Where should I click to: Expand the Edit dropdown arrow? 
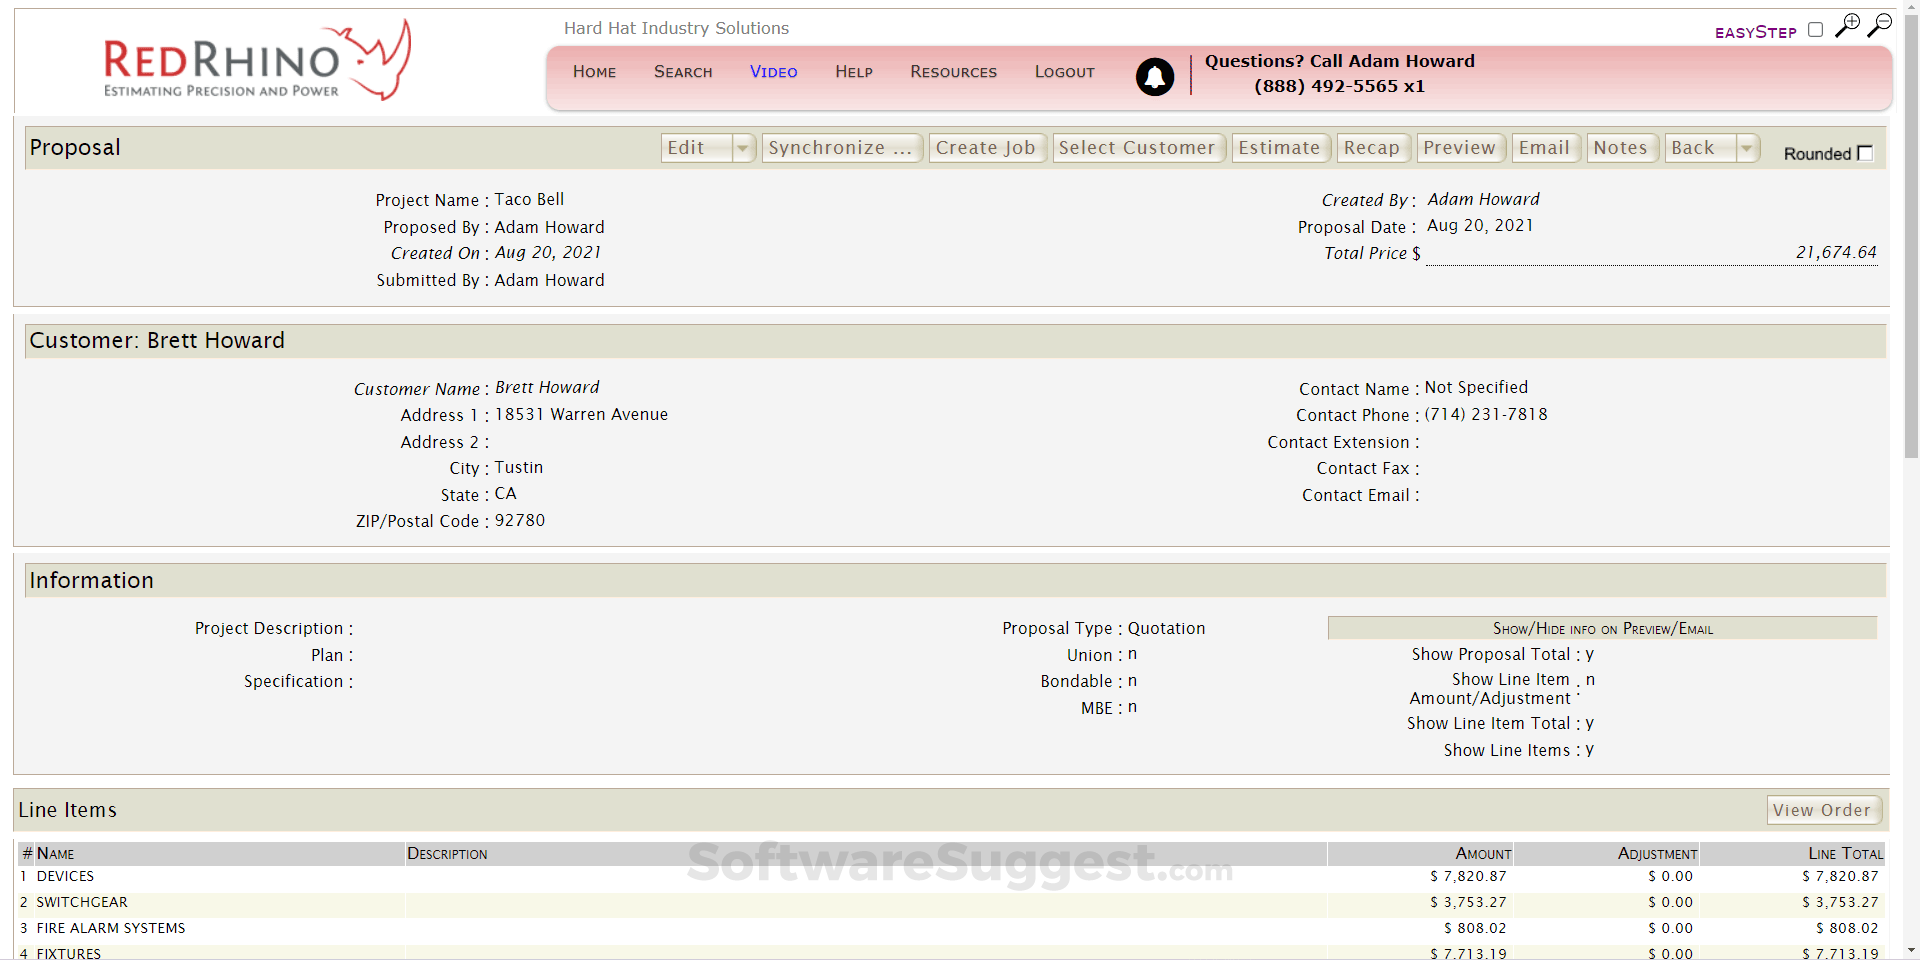point(743,148)
